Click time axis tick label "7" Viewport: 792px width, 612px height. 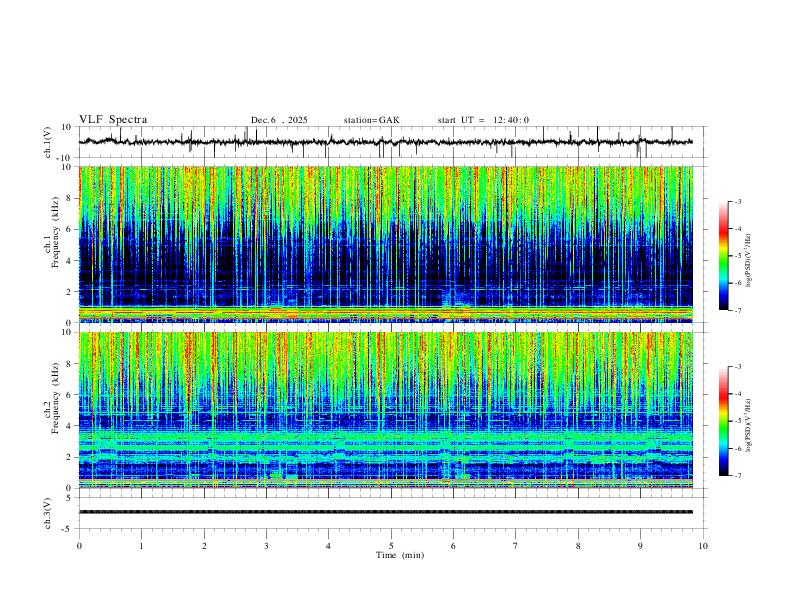point(516,546)
